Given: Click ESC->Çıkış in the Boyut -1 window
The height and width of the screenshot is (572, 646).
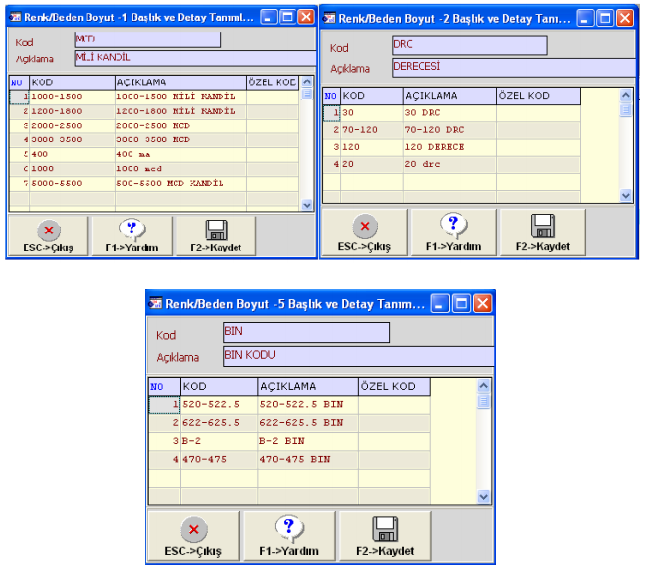Looking at the screenshot, I should click(x=47, y=235).
